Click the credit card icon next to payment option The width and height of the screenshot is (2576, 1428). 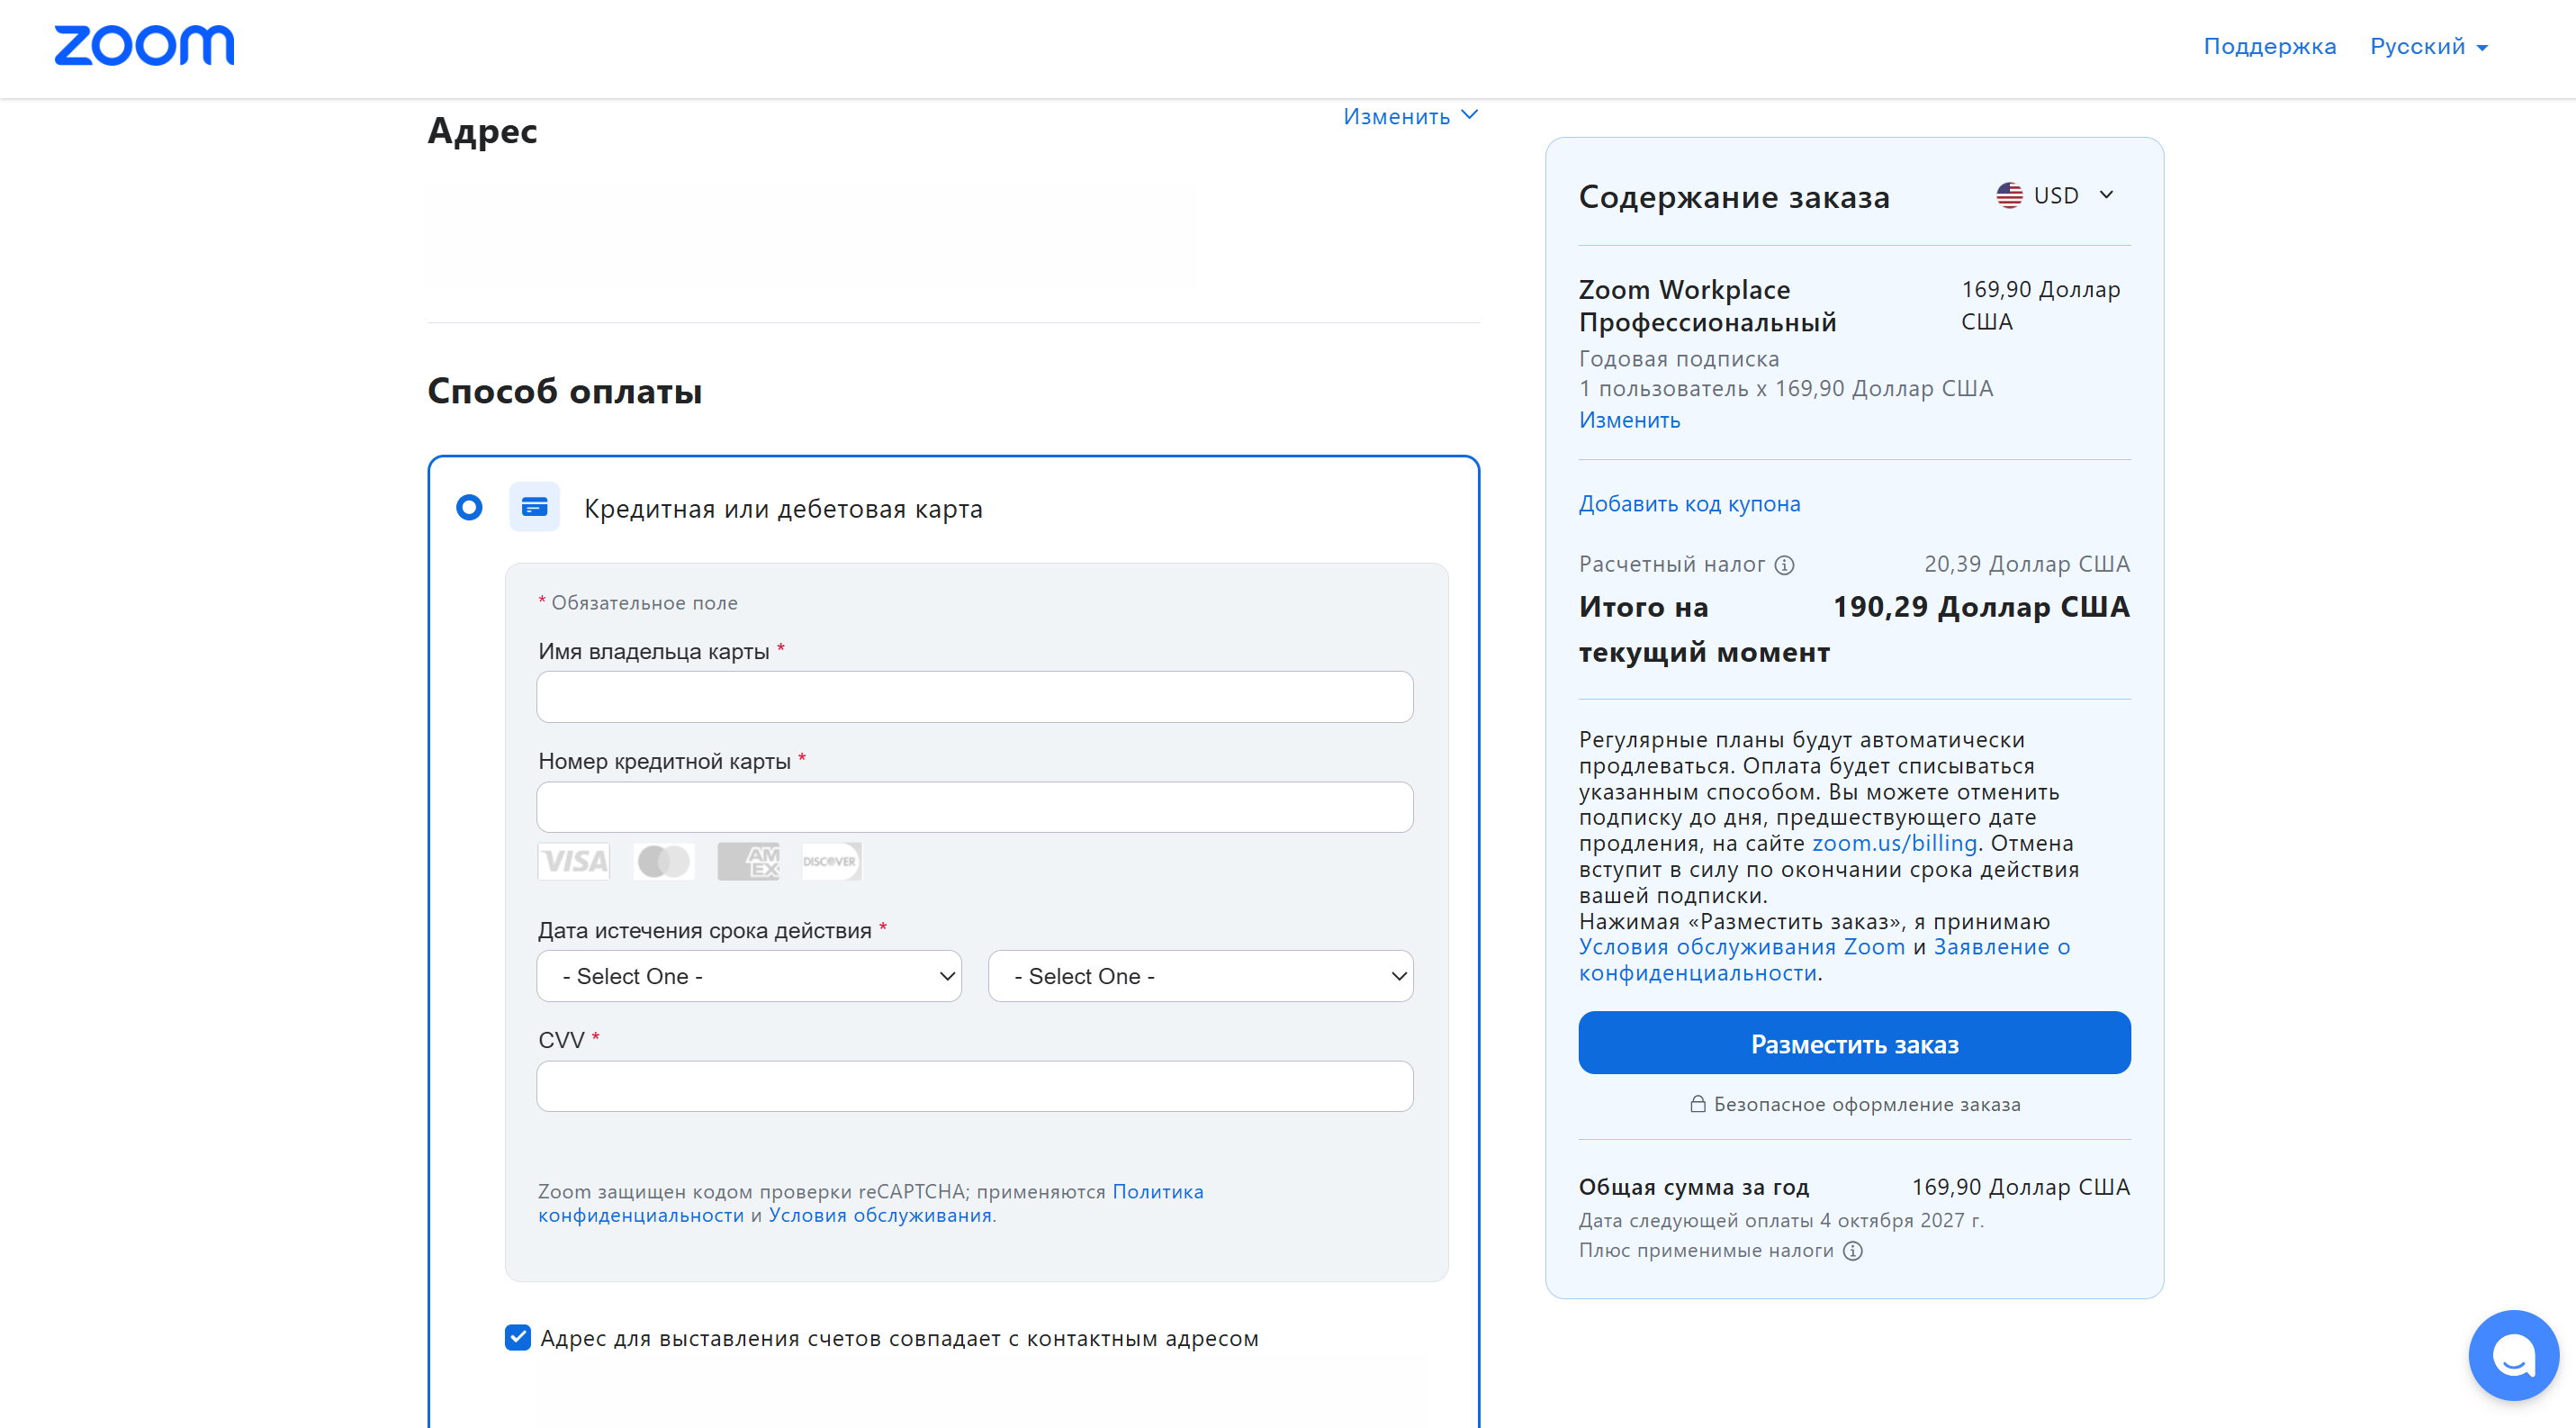535,507
